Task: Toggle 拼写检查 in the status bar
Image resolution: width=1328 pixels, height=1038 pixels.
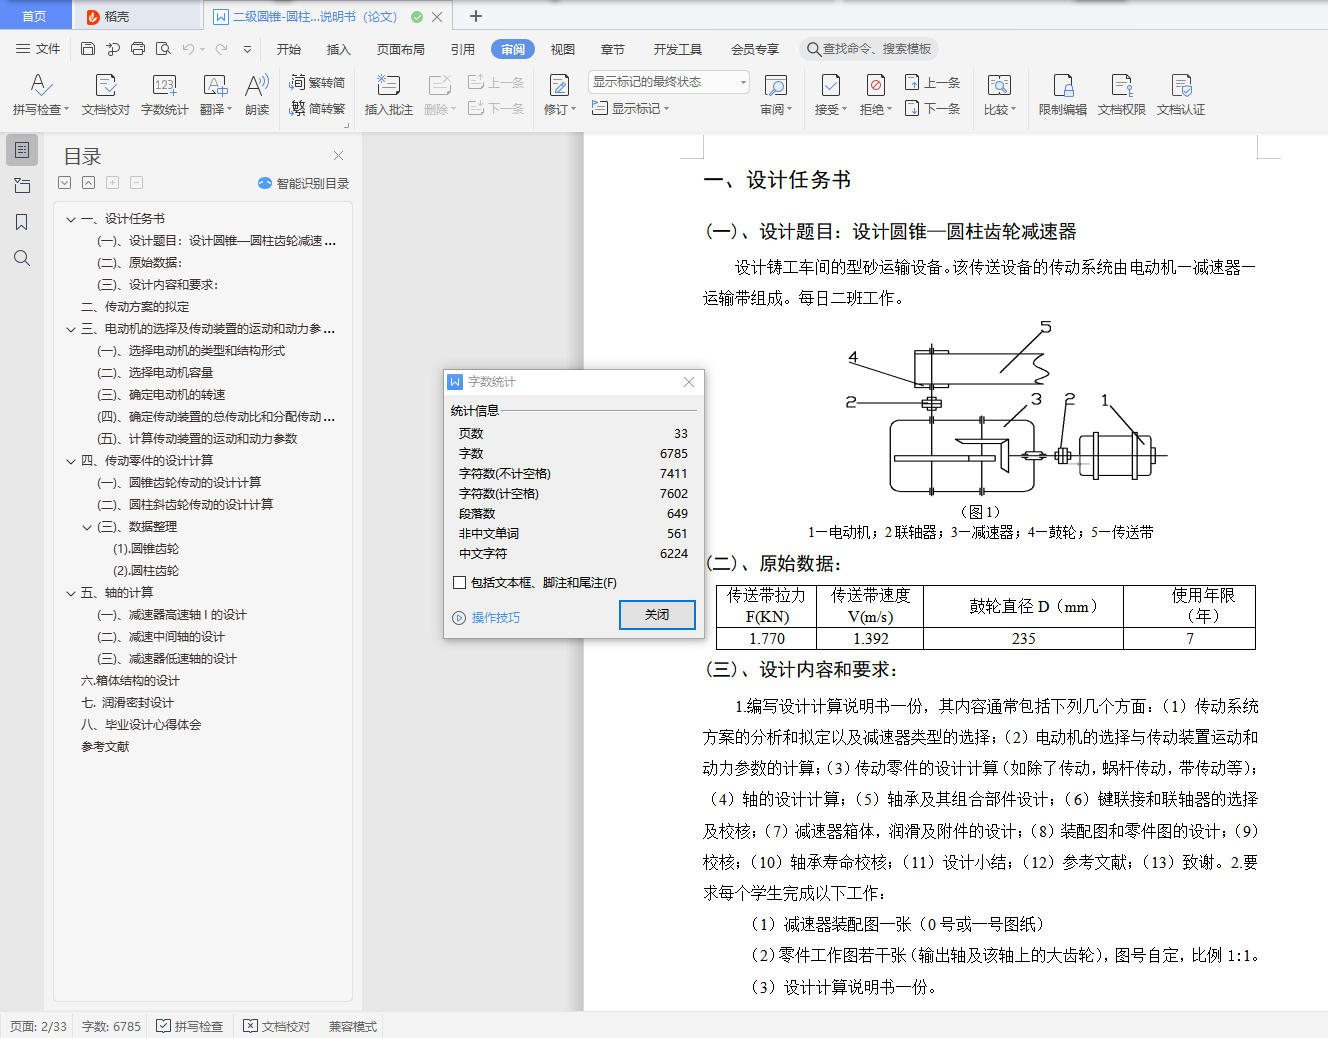Action: coord(190,1026)
